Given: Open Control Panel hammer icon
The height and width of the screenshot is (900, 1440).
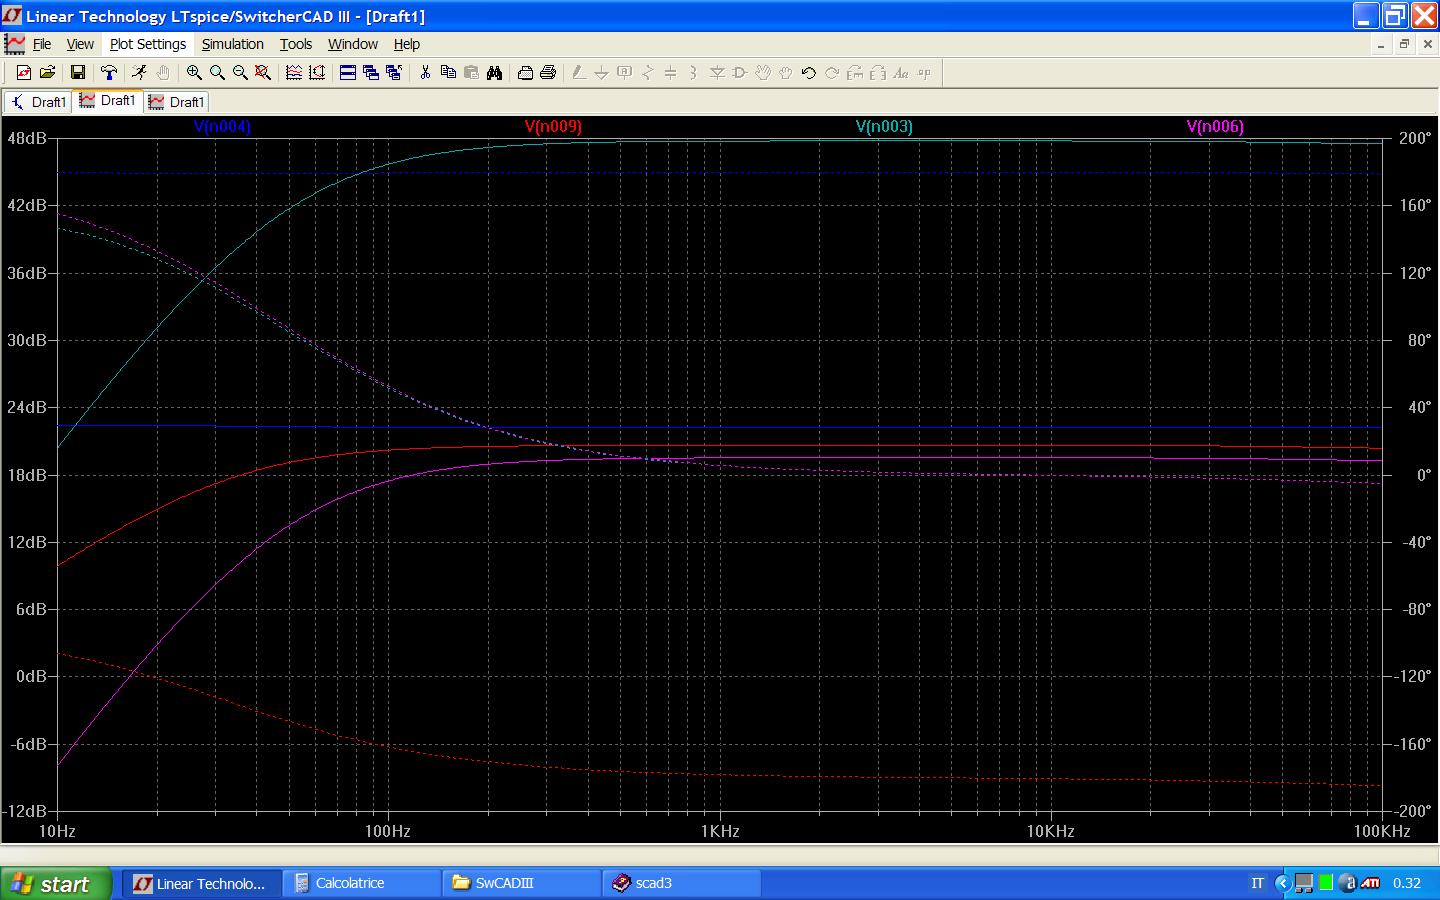Looking at the screenshot, I should click(109, 72).
